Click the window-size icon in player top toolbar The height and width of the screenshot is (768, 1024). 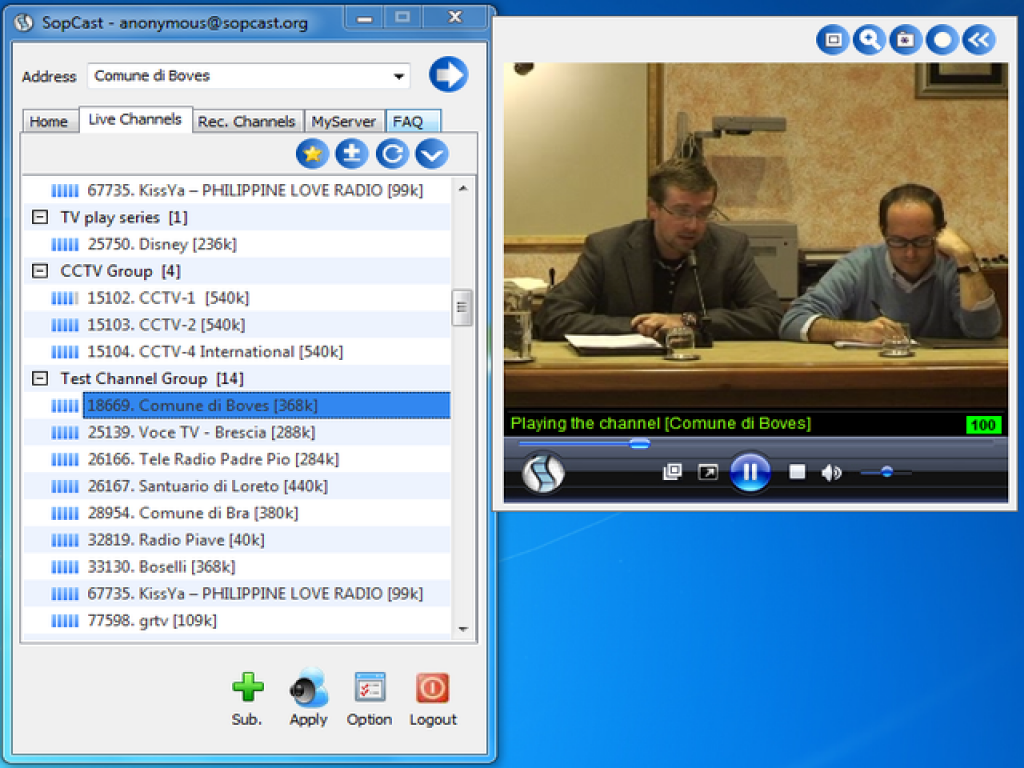tap(833, 40)
